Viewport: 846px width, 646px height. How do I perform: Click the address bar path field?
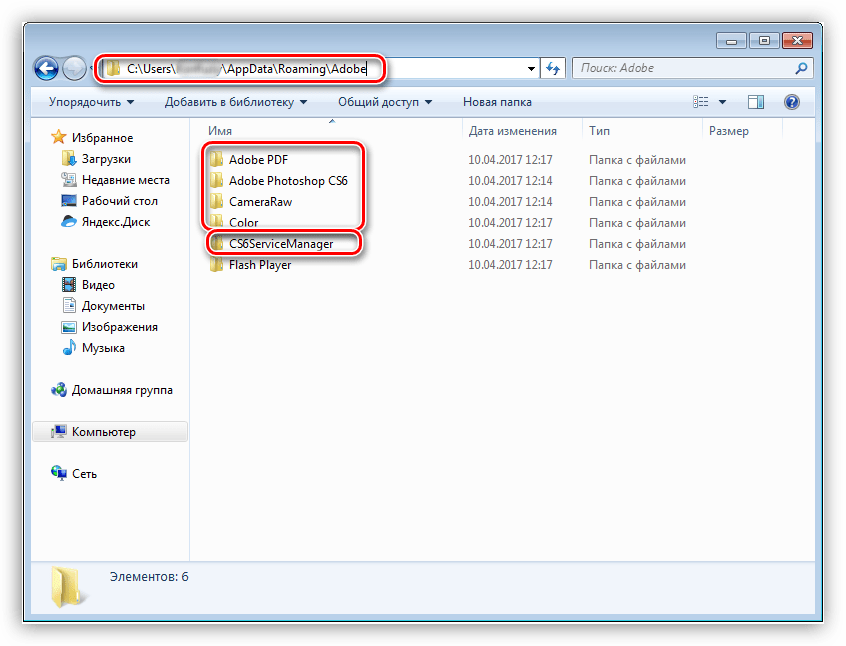coord(317,69)
